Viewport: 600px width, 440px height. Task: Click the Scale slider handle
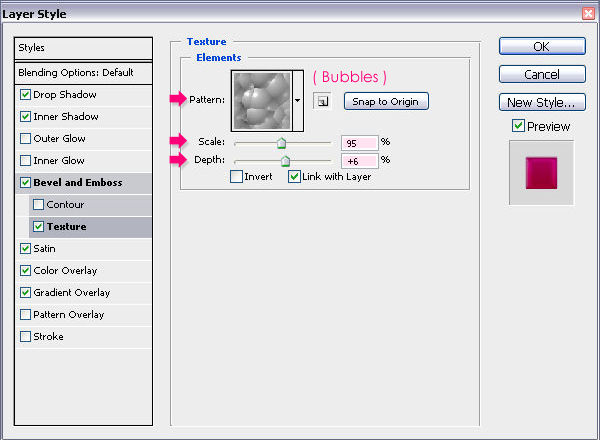pyautogui.click(x=281, y=143)
